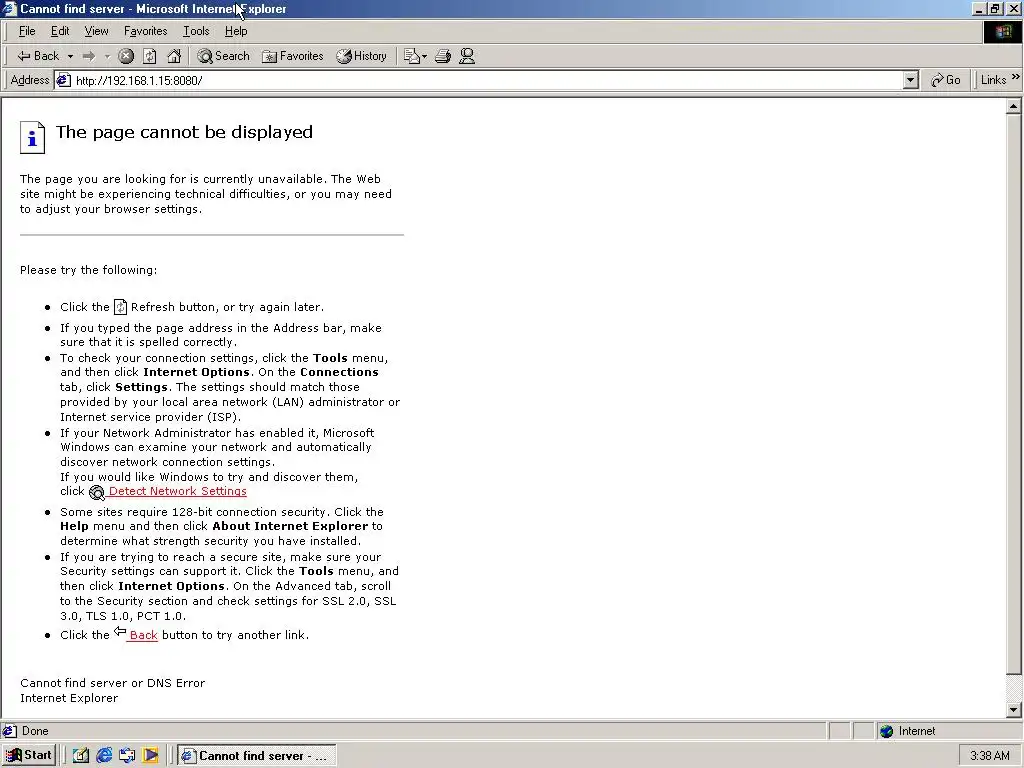Go to the Home page icon
Screen dimensions: 1024x768
[174, 56]
